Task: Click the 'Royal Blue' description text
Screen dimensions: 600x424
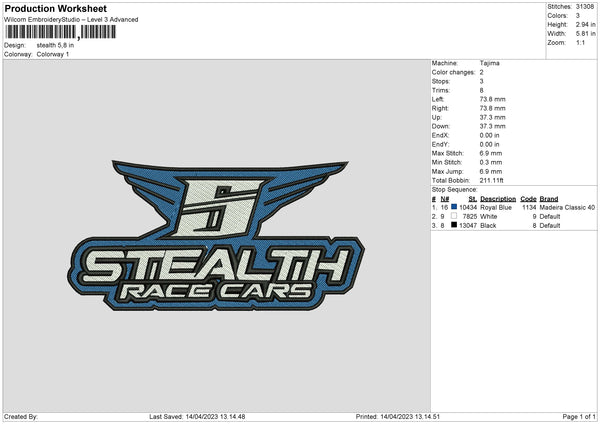Action: [x=496, y=207]
